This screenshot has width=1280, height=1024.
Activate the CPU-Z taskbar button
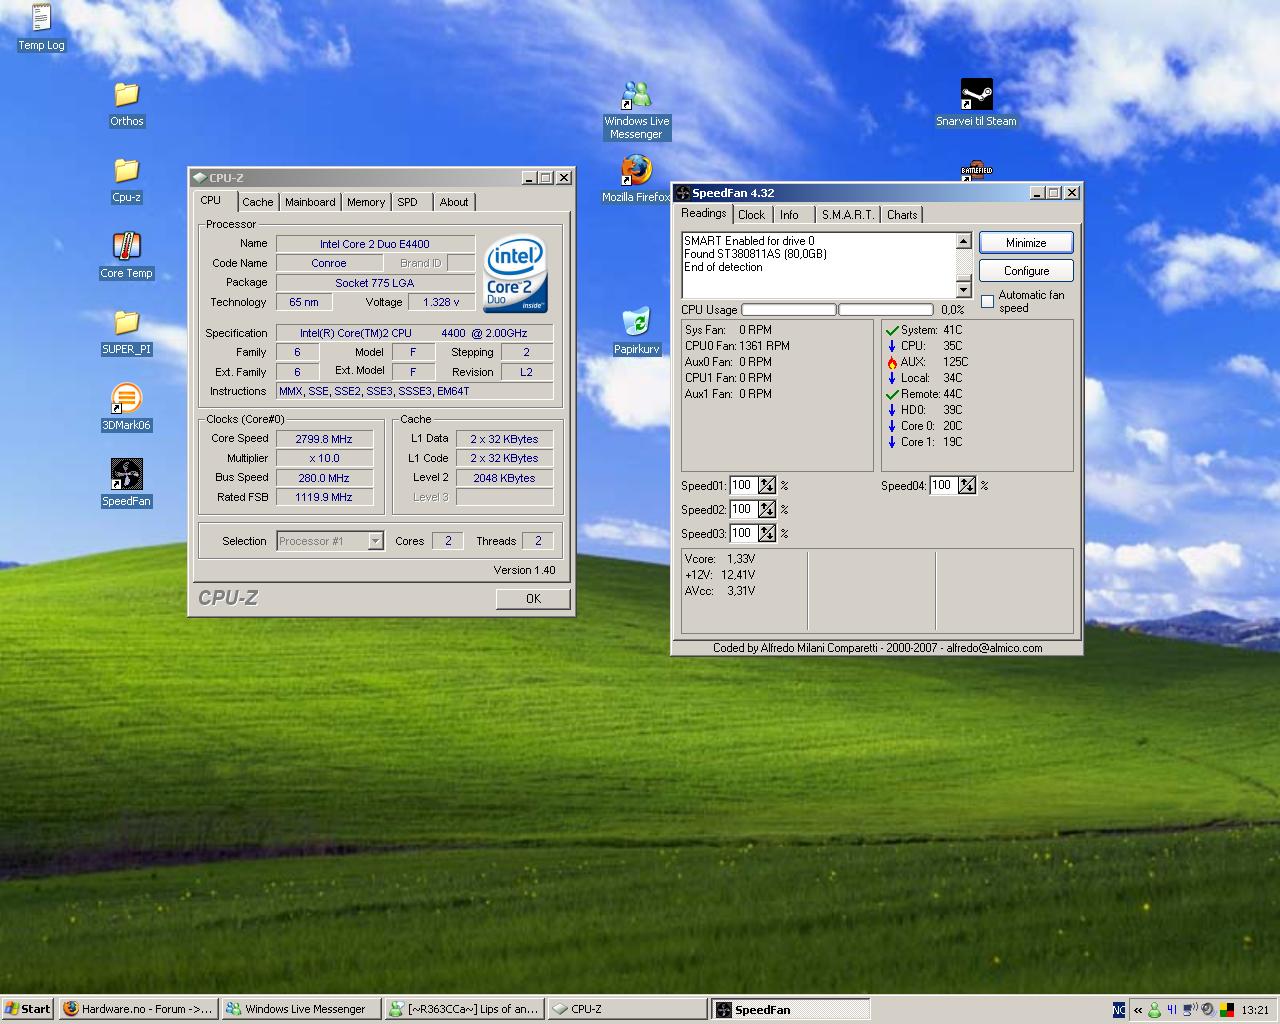pyautogui.click(x=628, y=1009)
